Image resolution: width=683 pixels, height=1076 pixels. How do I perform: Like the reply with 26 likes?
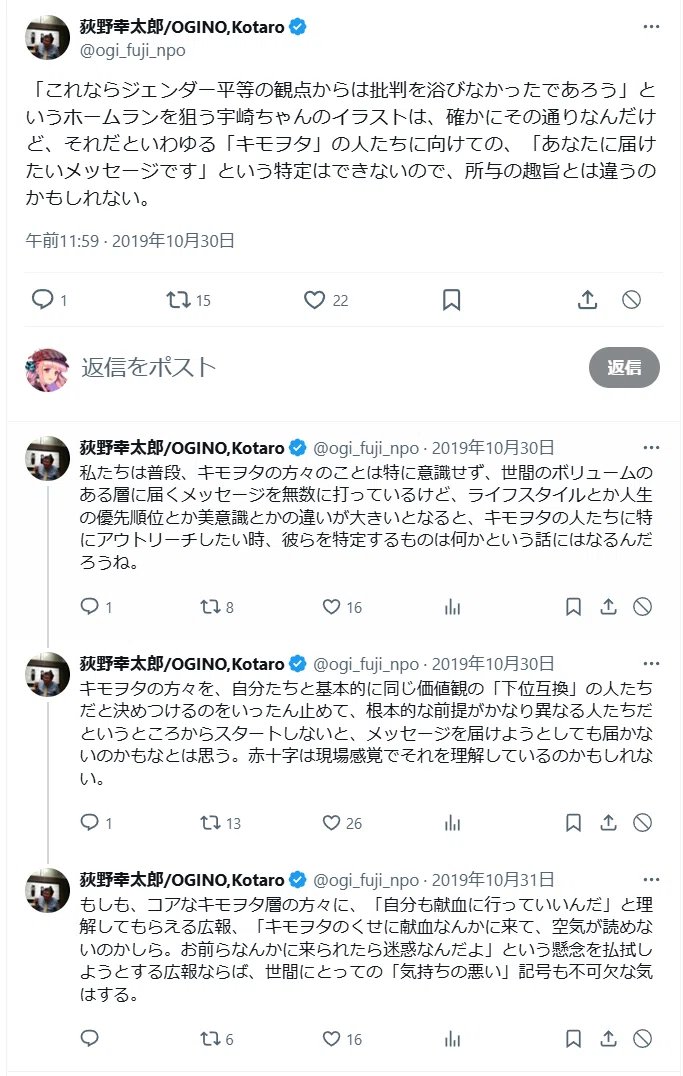click(x=342, y=823)
